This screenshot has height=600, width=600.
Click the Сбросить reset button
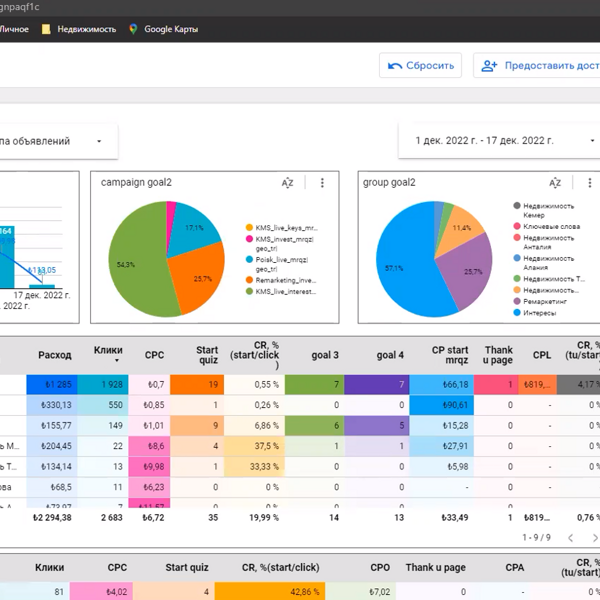tap(420, 66)
